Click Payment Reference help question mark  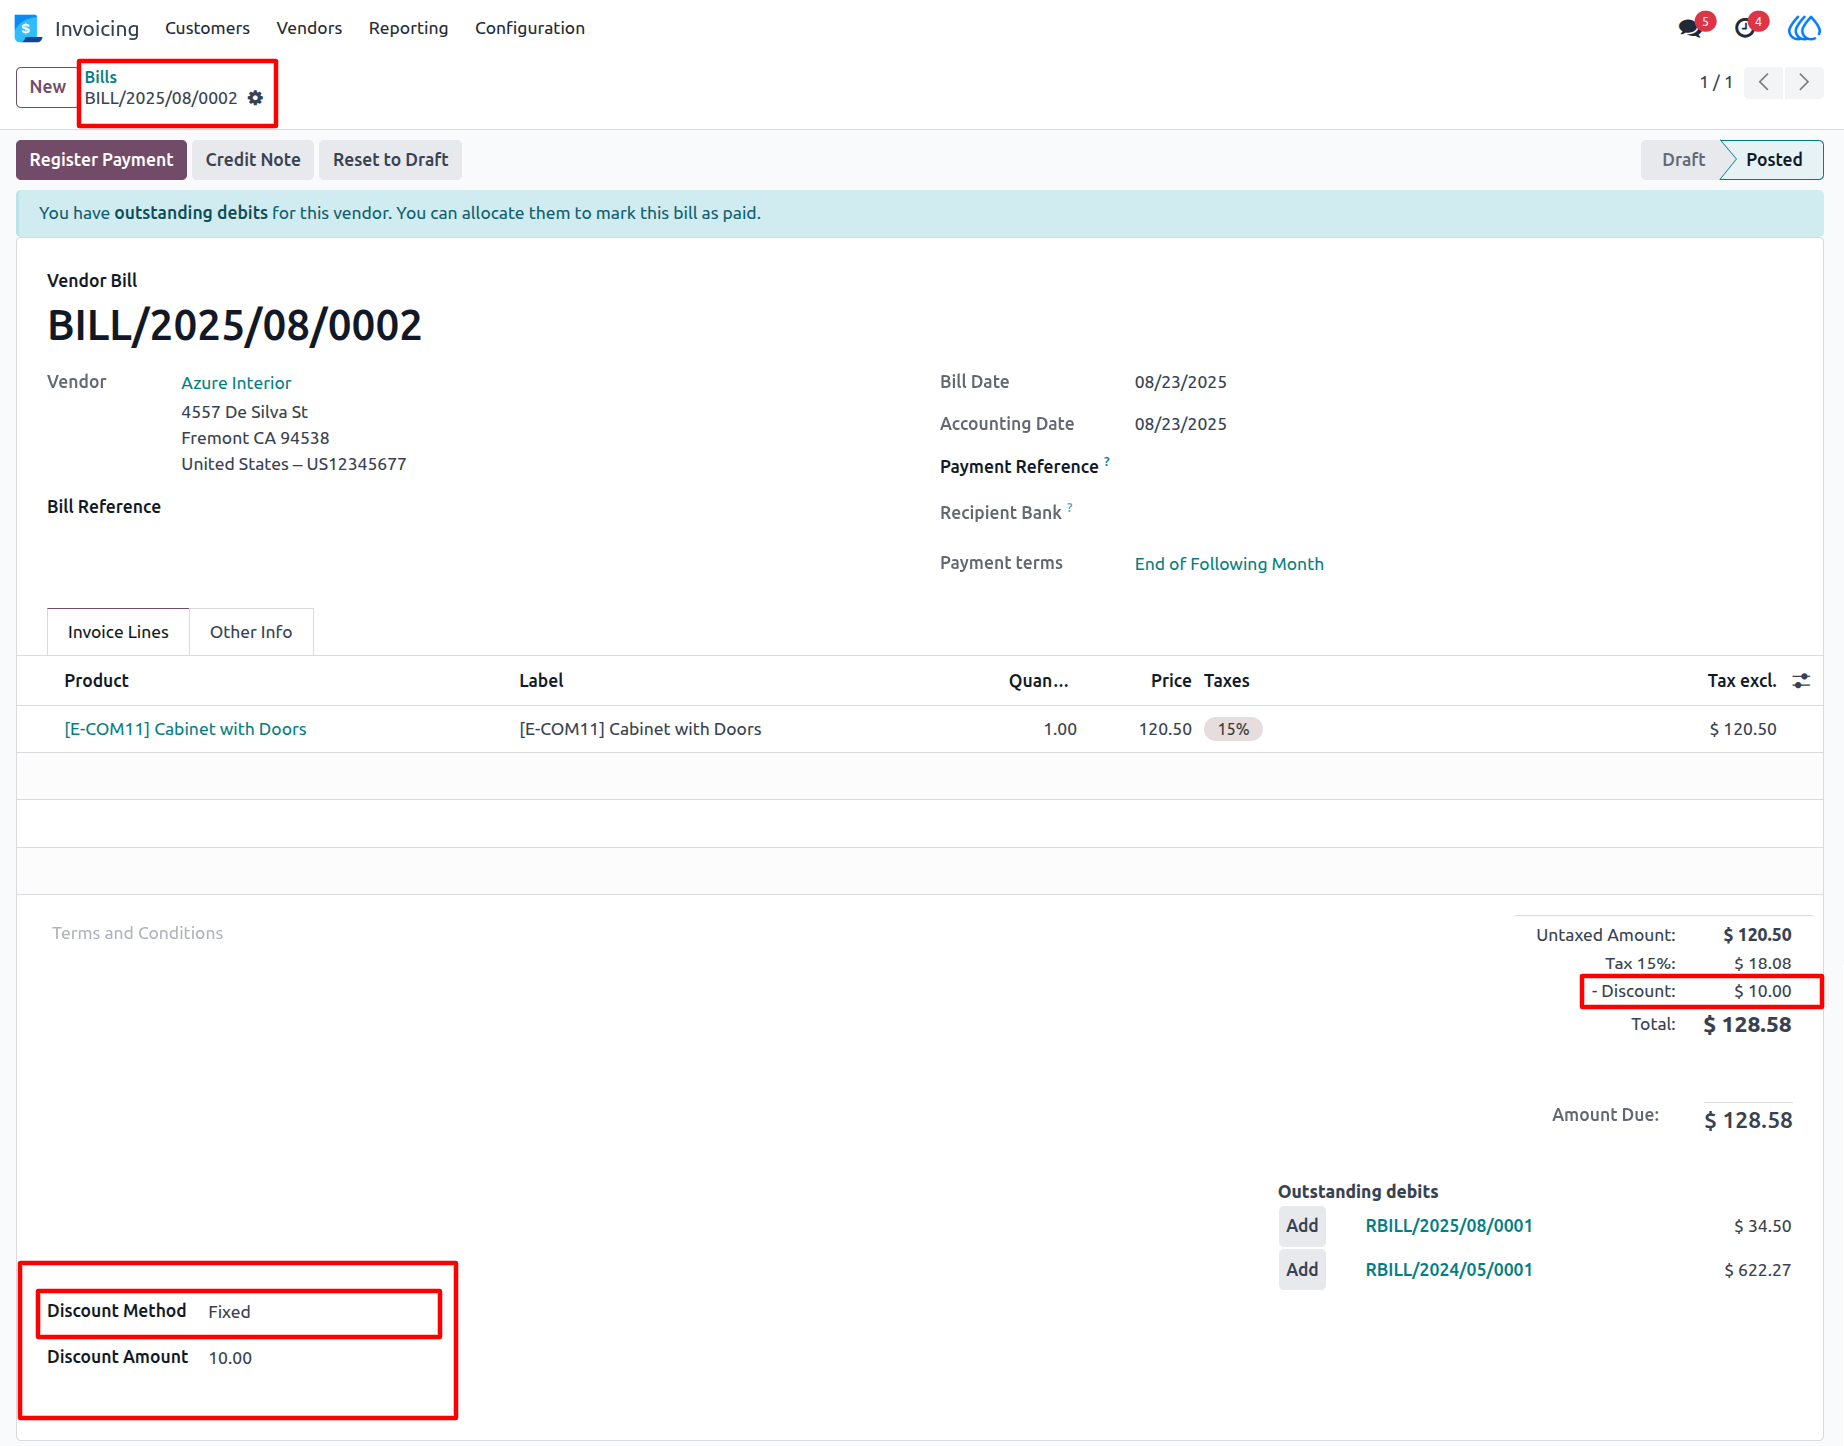click(1107, 462)
